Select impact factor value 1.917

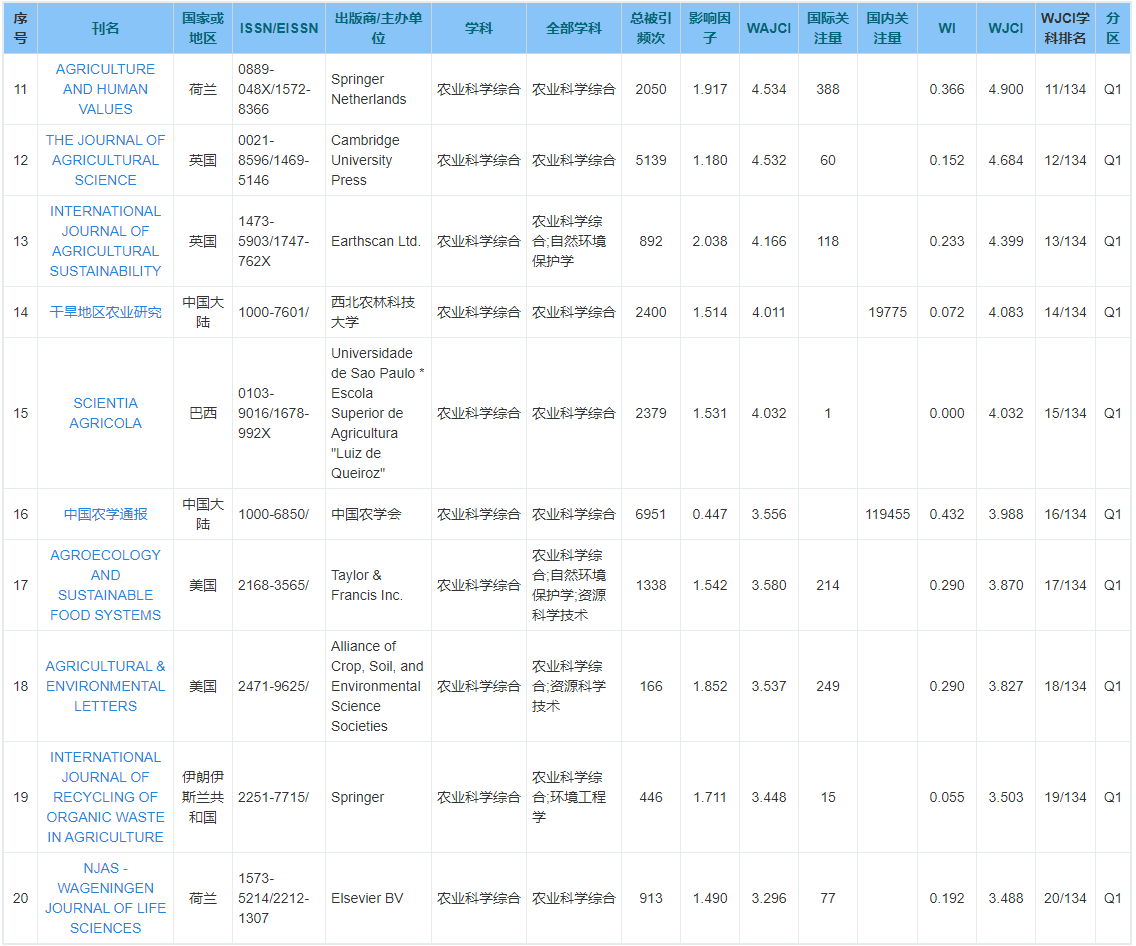pyautogui.click(x=710, y=89)
